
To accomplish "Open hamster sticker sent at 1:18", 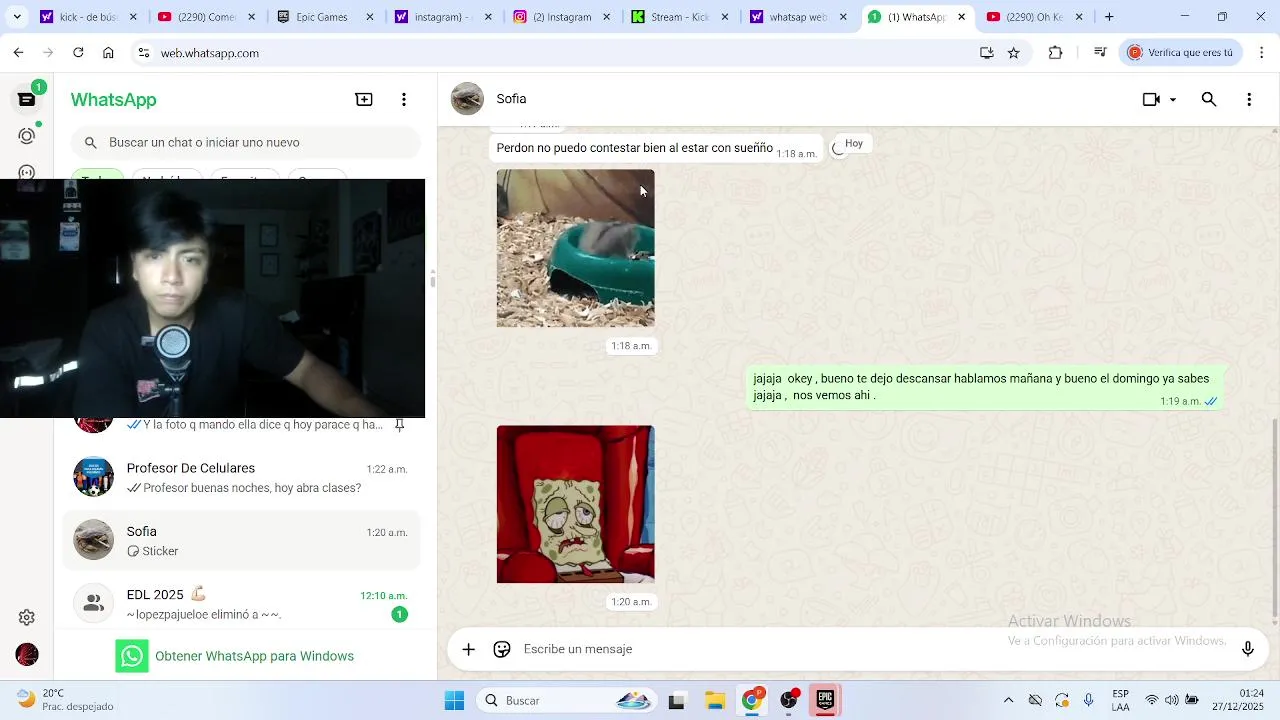I will pos(576,248).
